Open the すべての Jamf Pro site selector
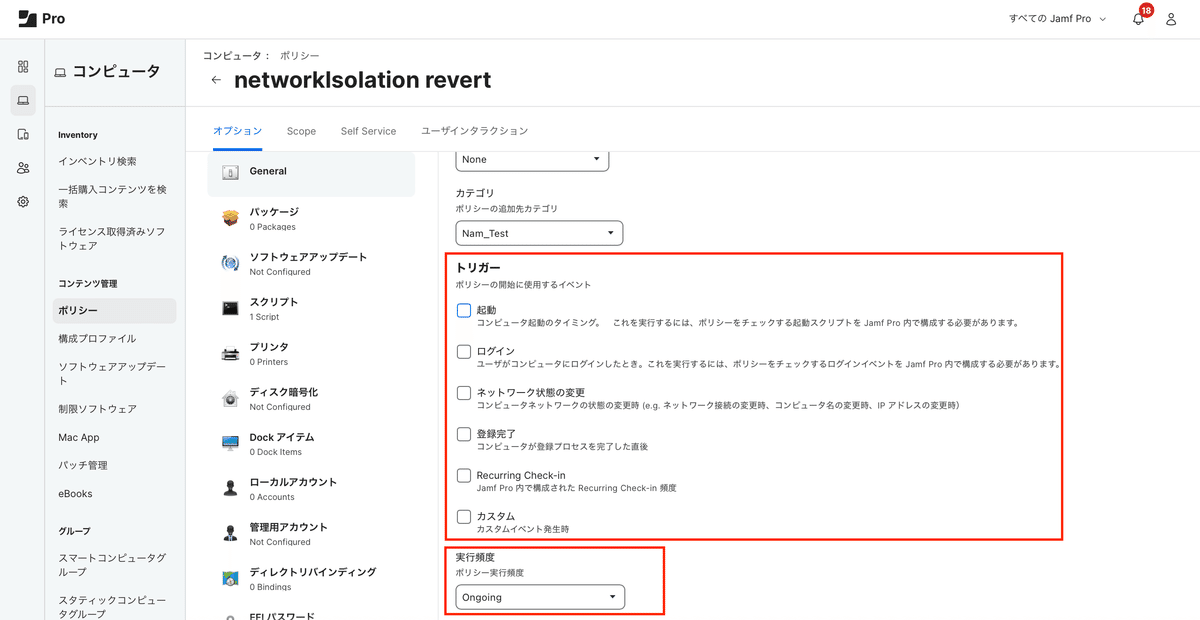Screen dimensions: 1200x620 (x=1057, y=19)
